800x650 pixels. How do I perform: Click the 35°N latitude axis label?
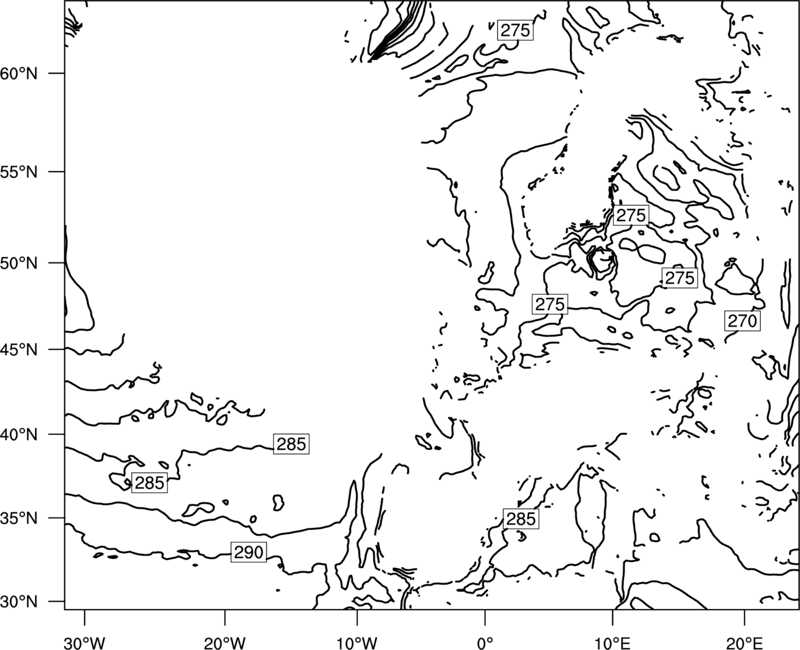coord(19,518)
